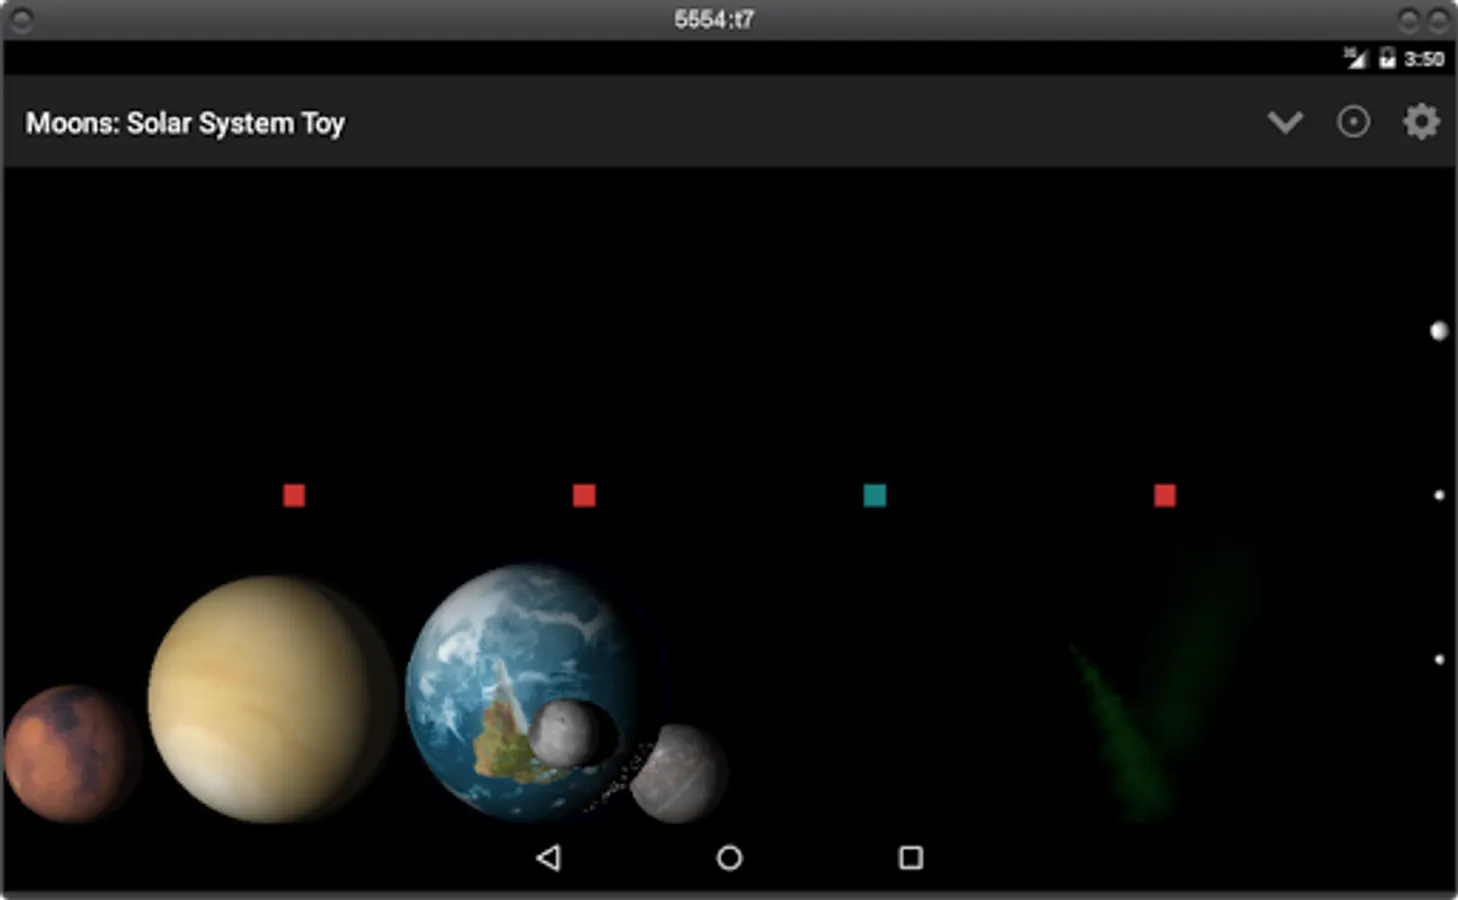Tap the battery icon in status bar
The height and width of the screenshot is (900, 1458).
[1387, 58]
